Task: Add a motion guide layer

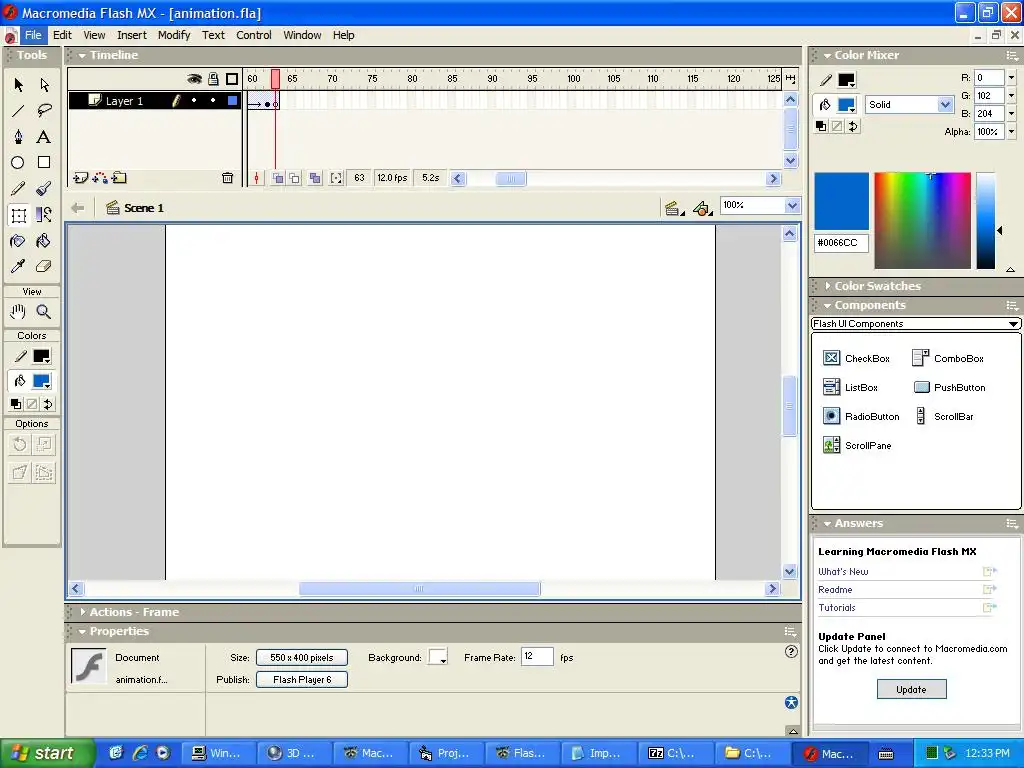Action: click(x=100, y=178)
